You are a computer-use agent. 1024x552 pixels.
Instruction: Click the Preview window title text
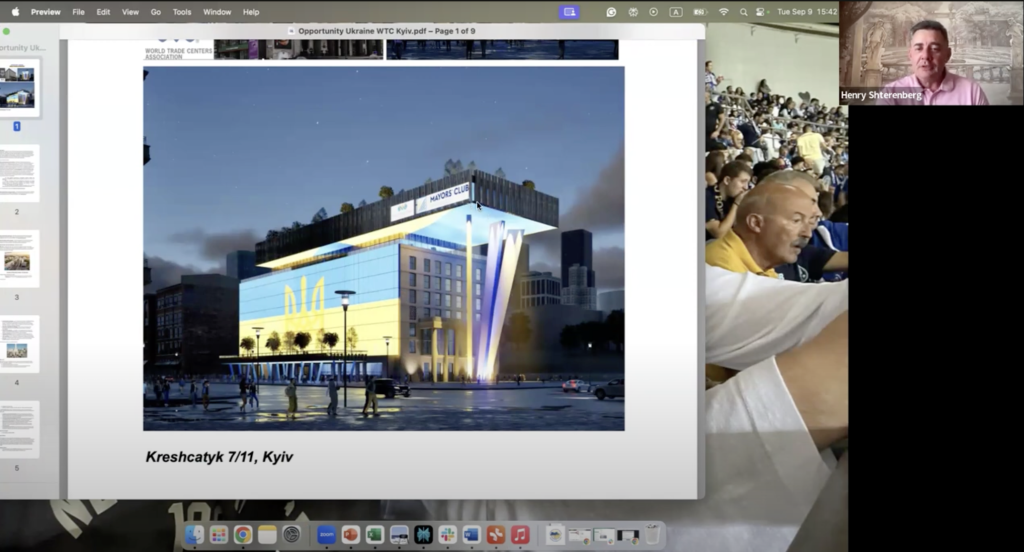387,31
